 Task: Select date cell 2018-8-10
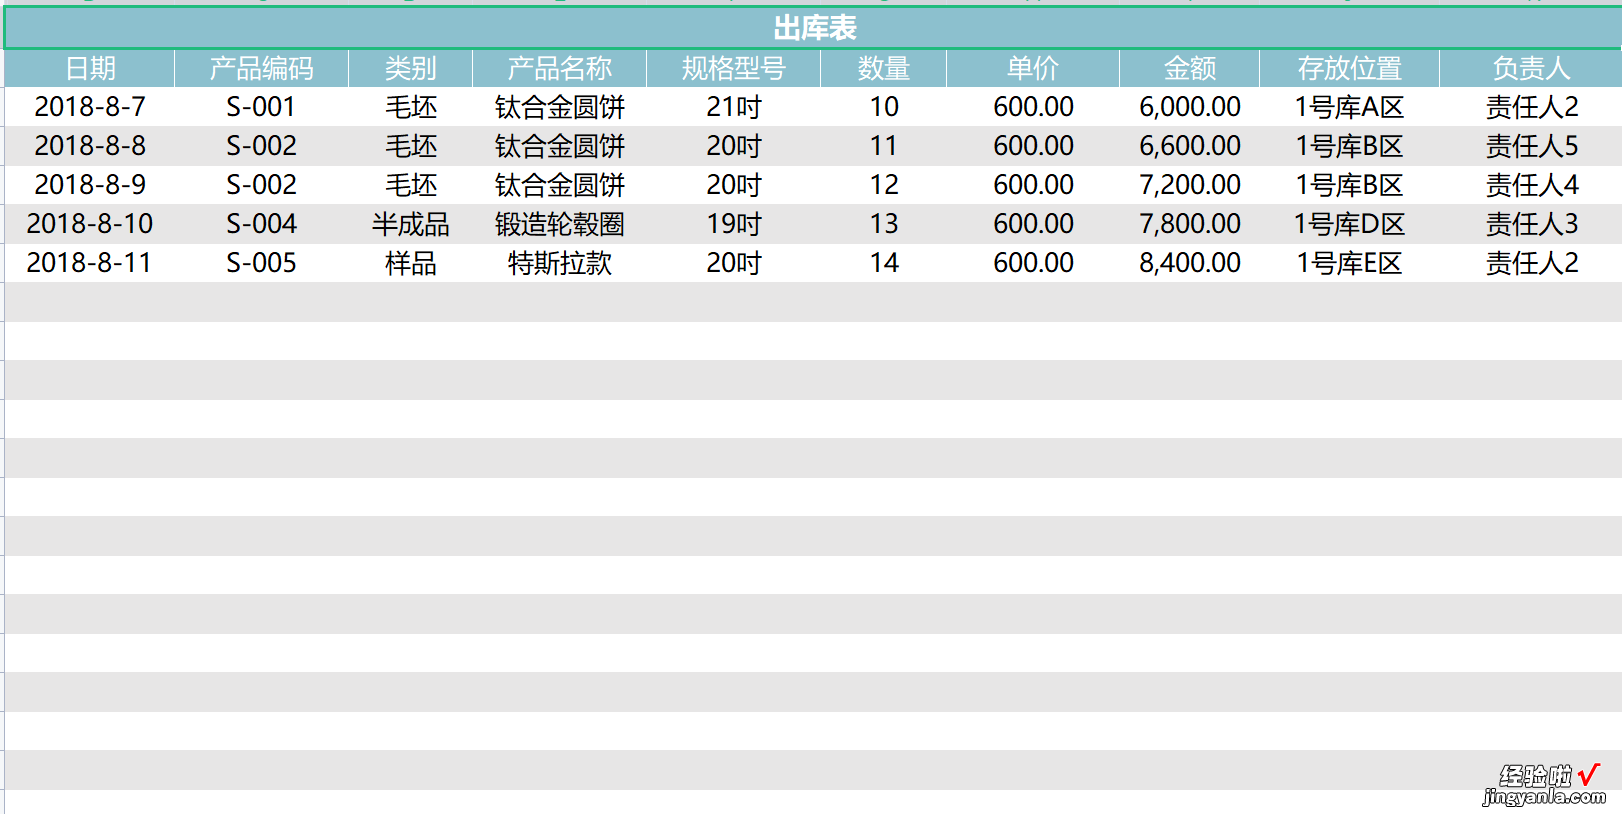(90, 224)
